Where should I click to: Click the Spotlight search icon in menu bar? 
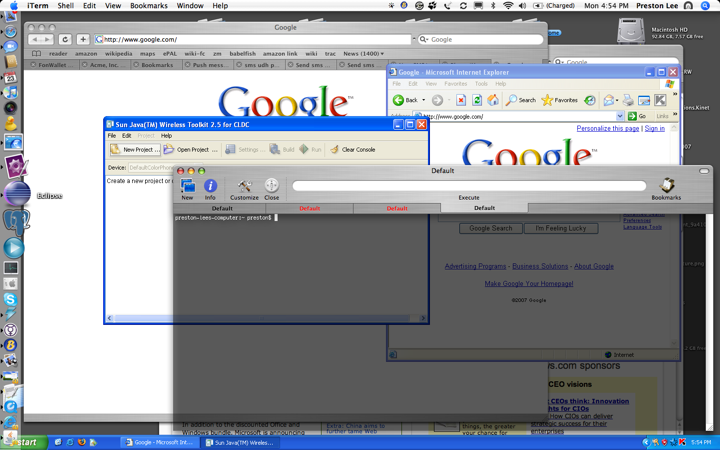[x=705, y=6]
